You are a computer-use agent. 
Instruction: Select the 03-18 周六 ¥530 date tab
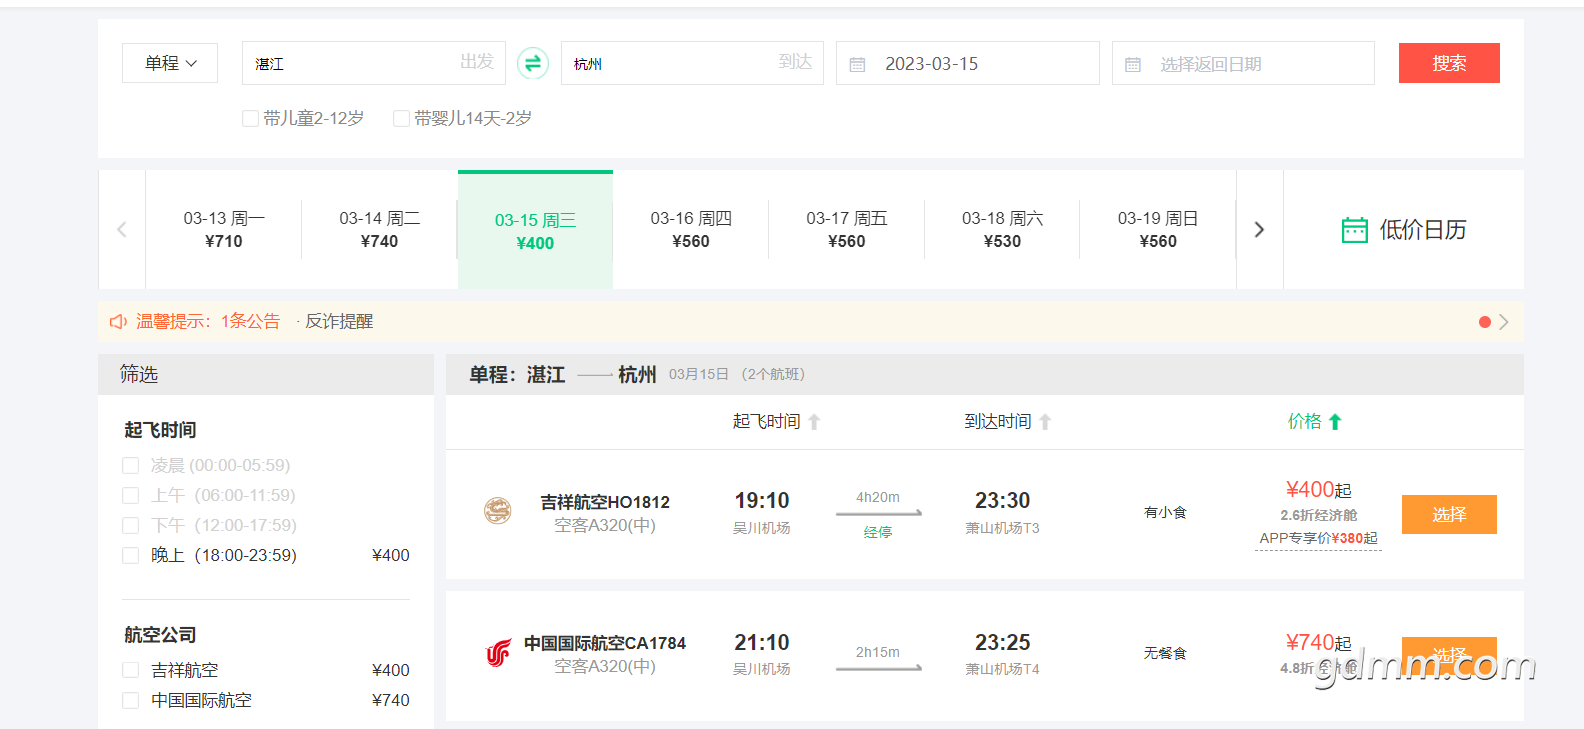coord(1002,229)
